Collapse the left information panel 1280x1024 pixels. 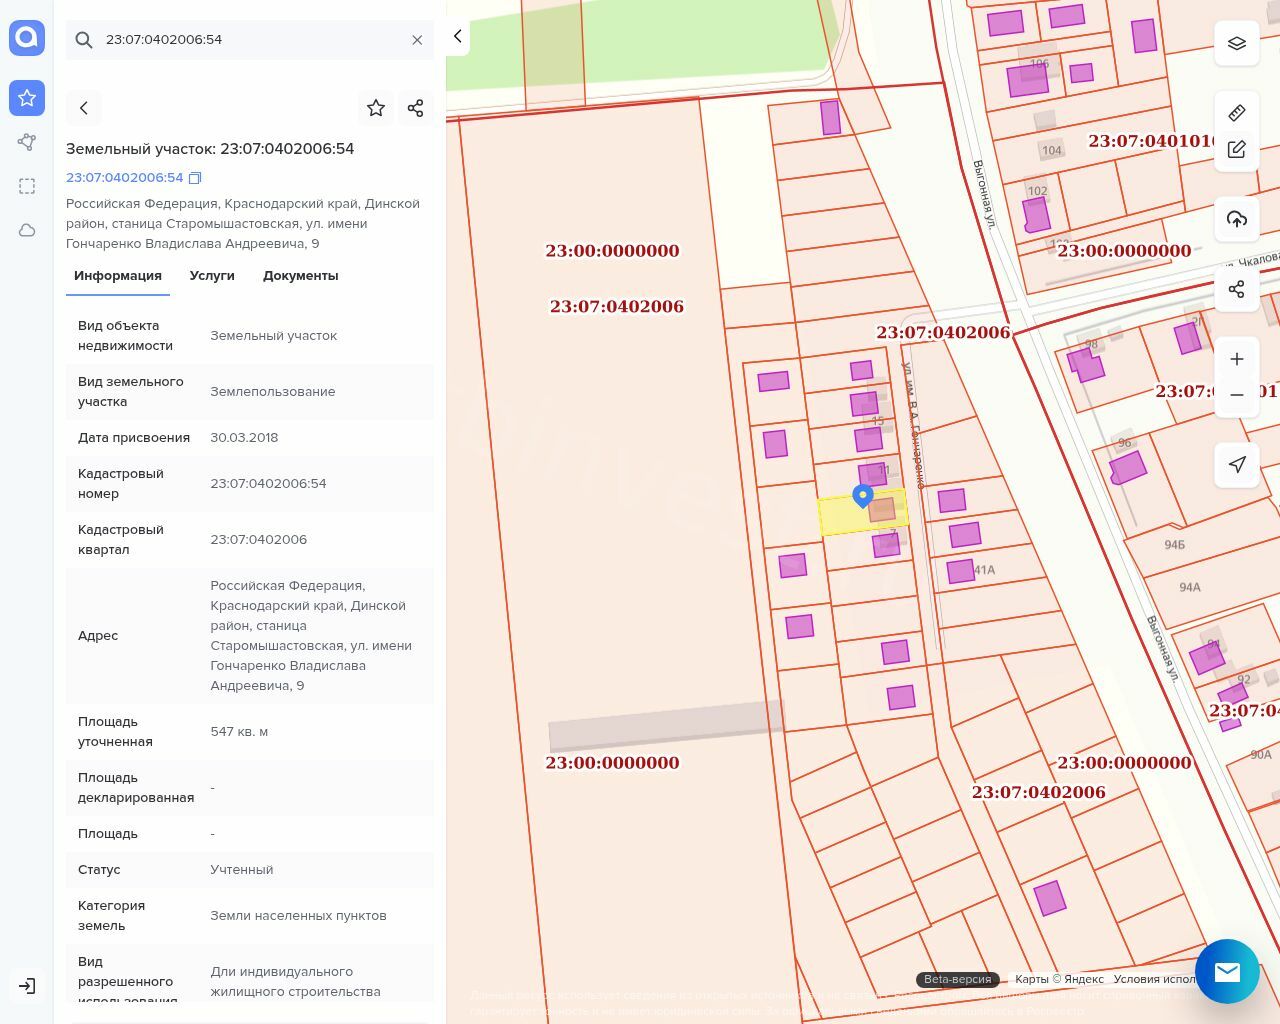[x=457, y=37]
